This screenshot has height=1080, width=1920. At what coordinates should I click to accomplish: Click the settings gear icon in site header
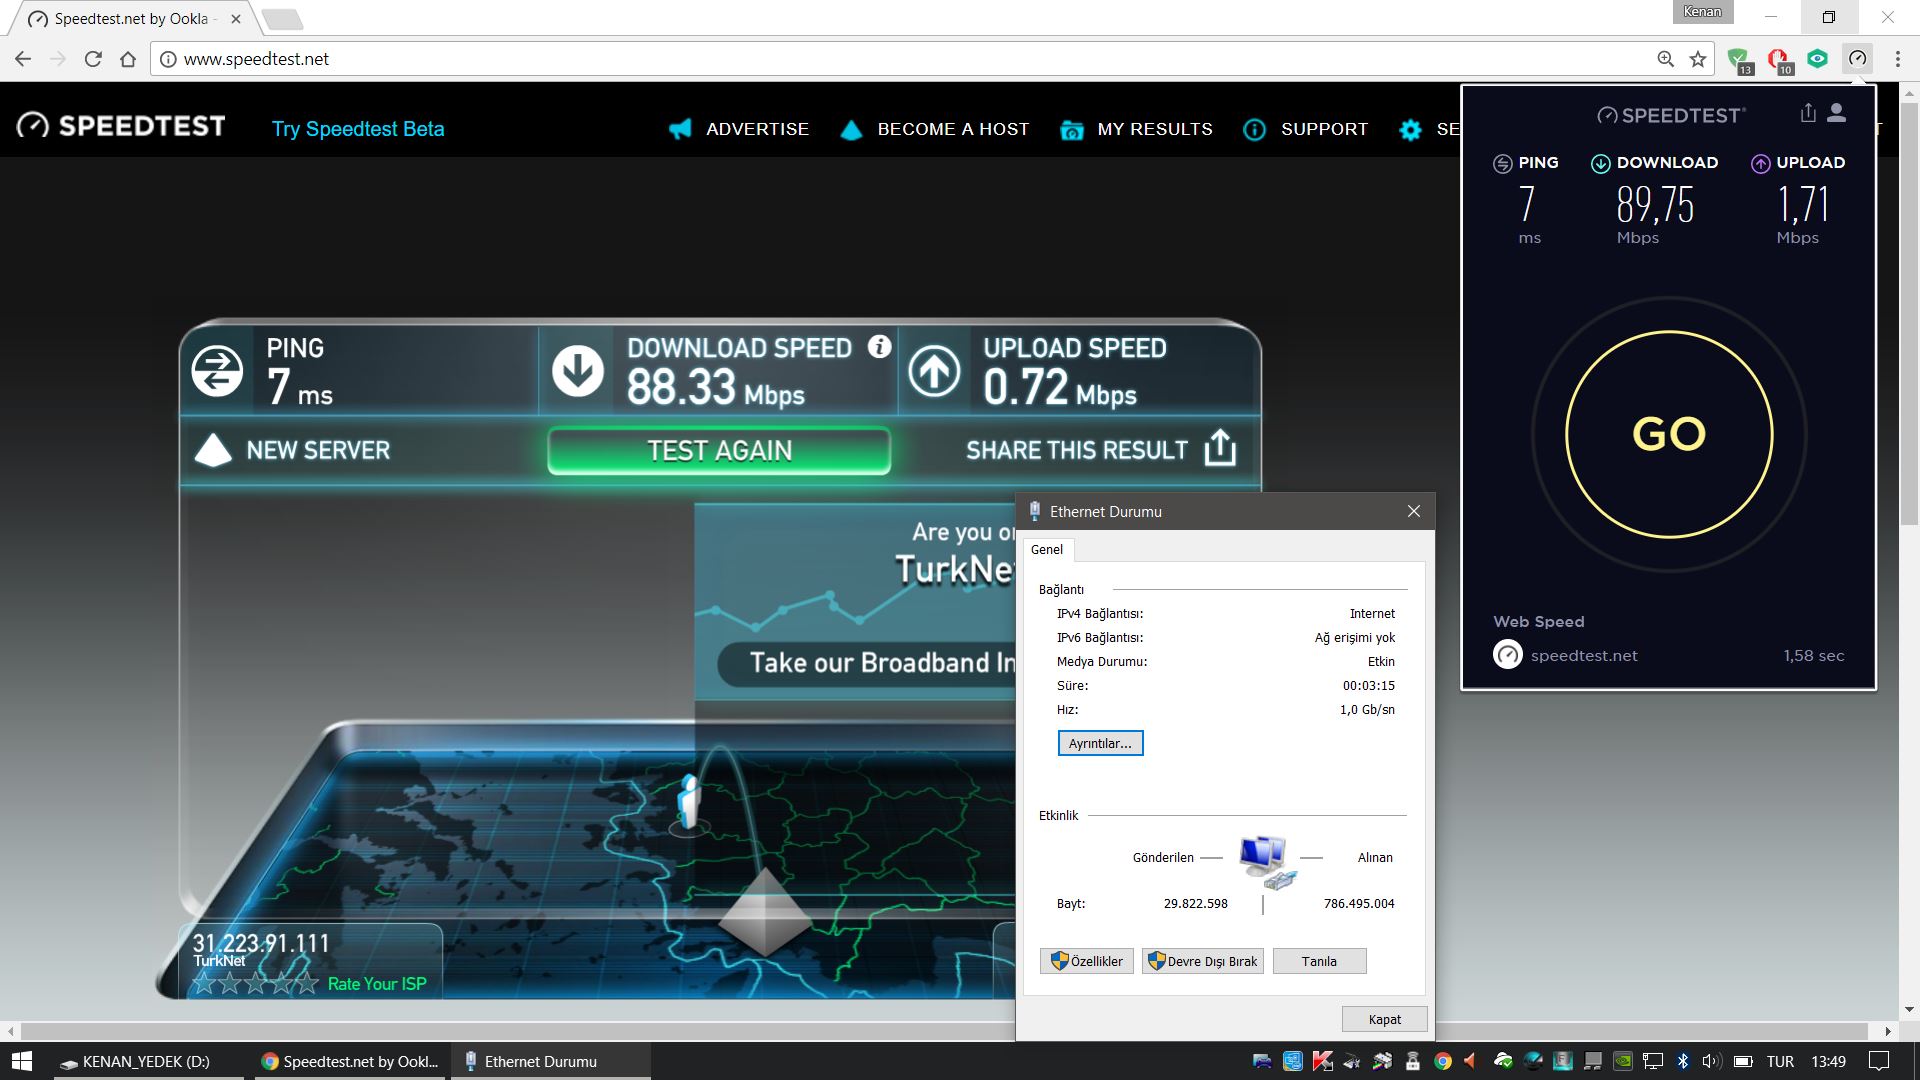point(1410,130)
